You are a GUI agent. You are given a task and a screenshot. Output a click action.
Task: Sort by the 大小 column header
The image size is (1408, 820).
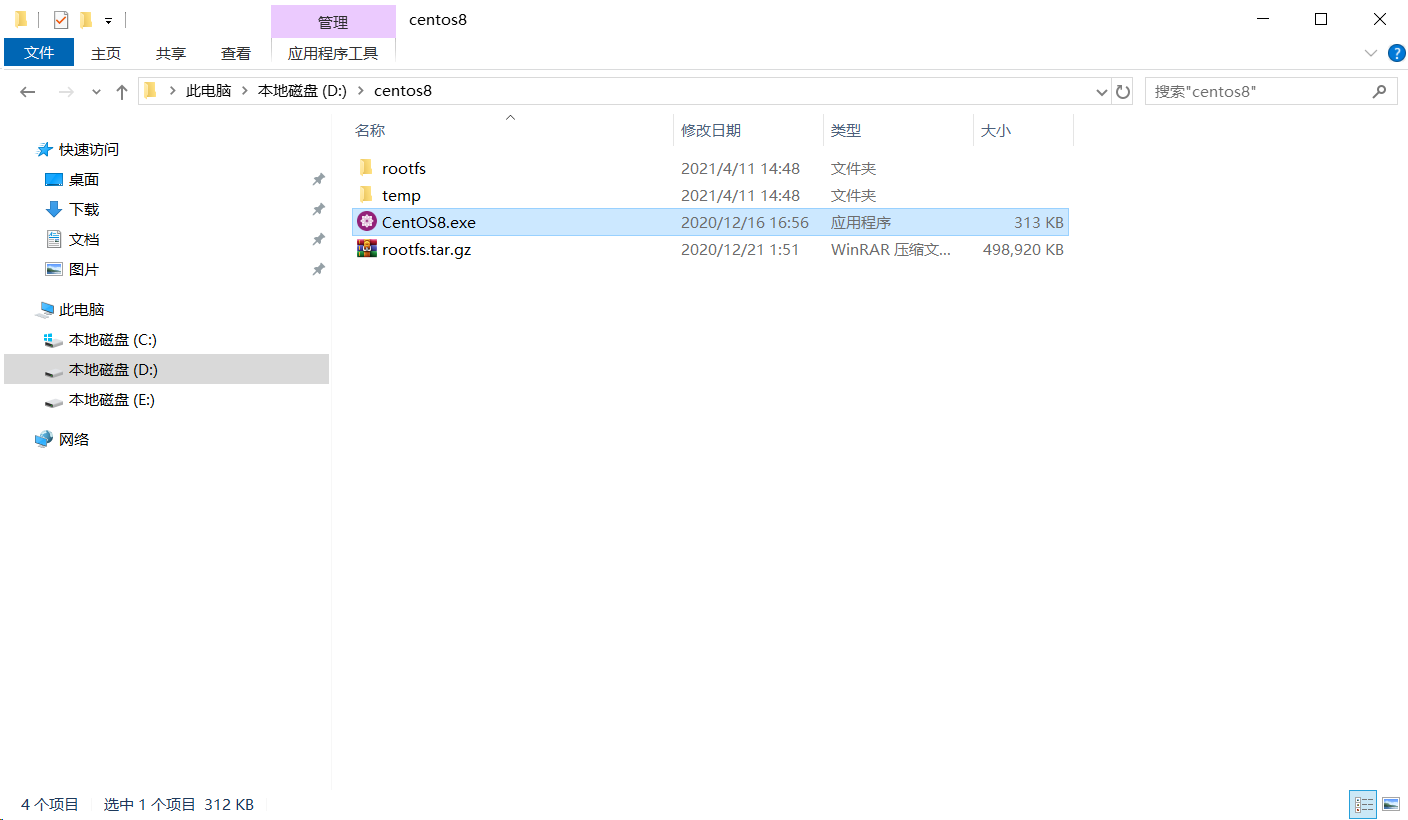point(996,131)
